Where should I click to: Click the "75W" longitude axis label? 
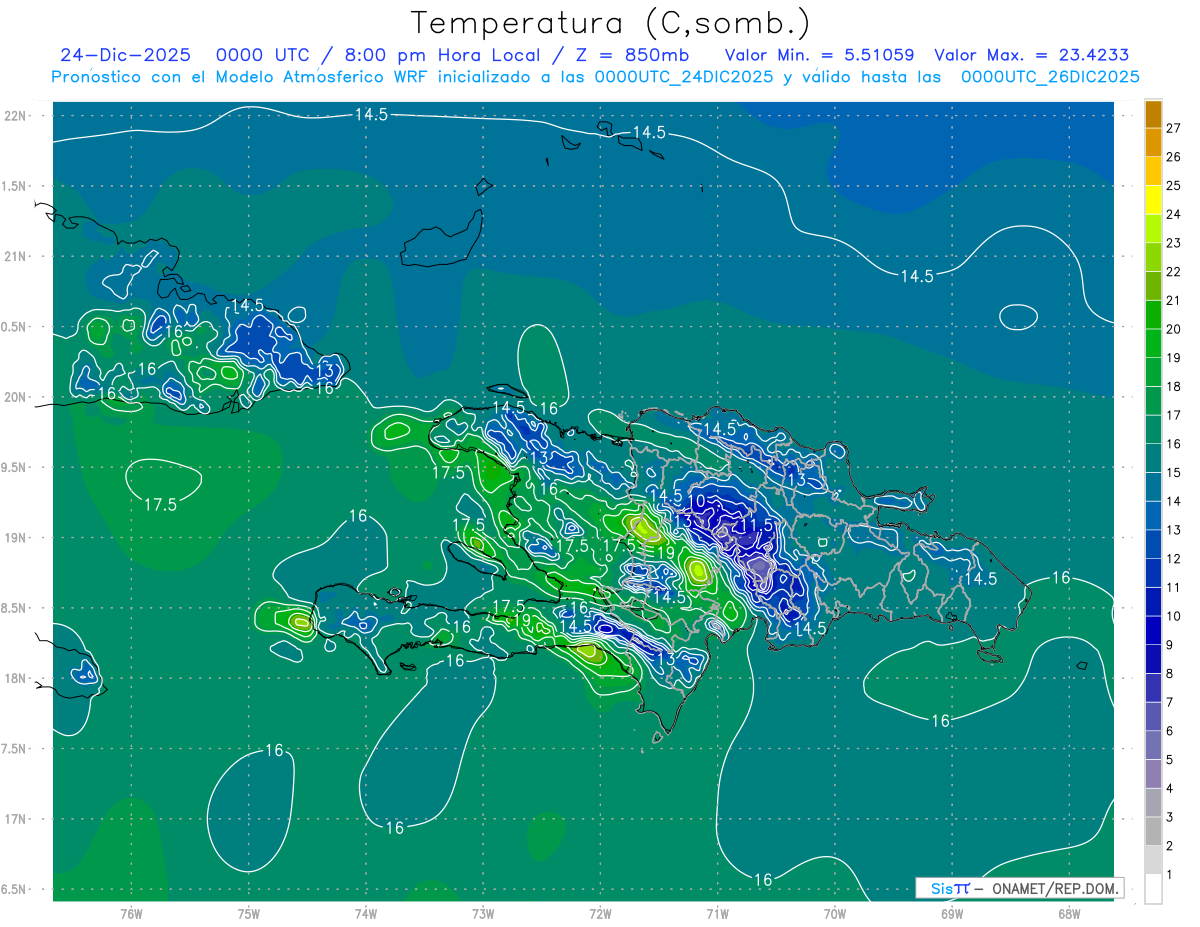[249, 913]
